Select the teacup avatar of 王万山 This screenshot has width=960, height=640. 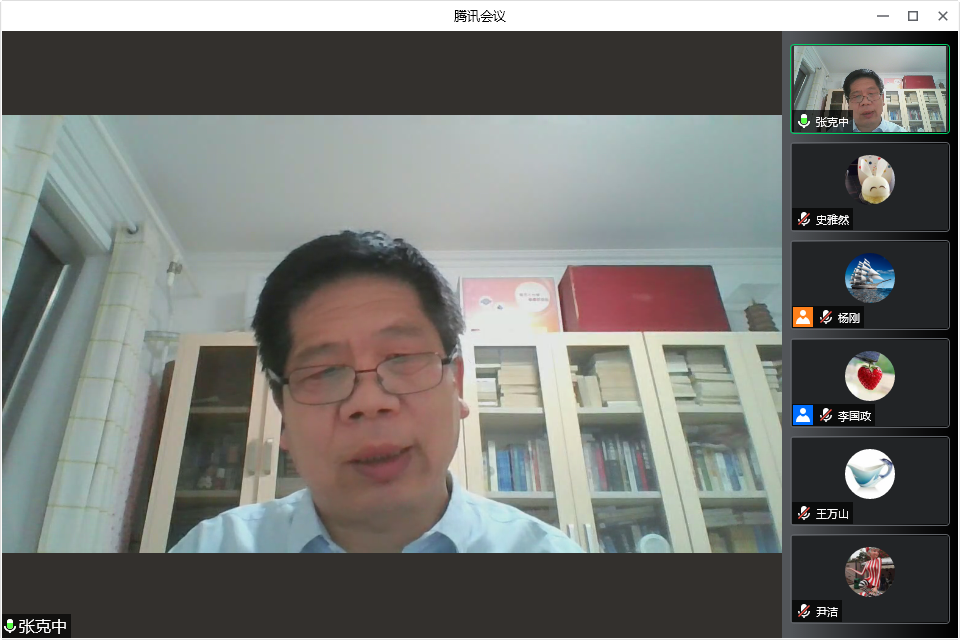tap(870, 474)
